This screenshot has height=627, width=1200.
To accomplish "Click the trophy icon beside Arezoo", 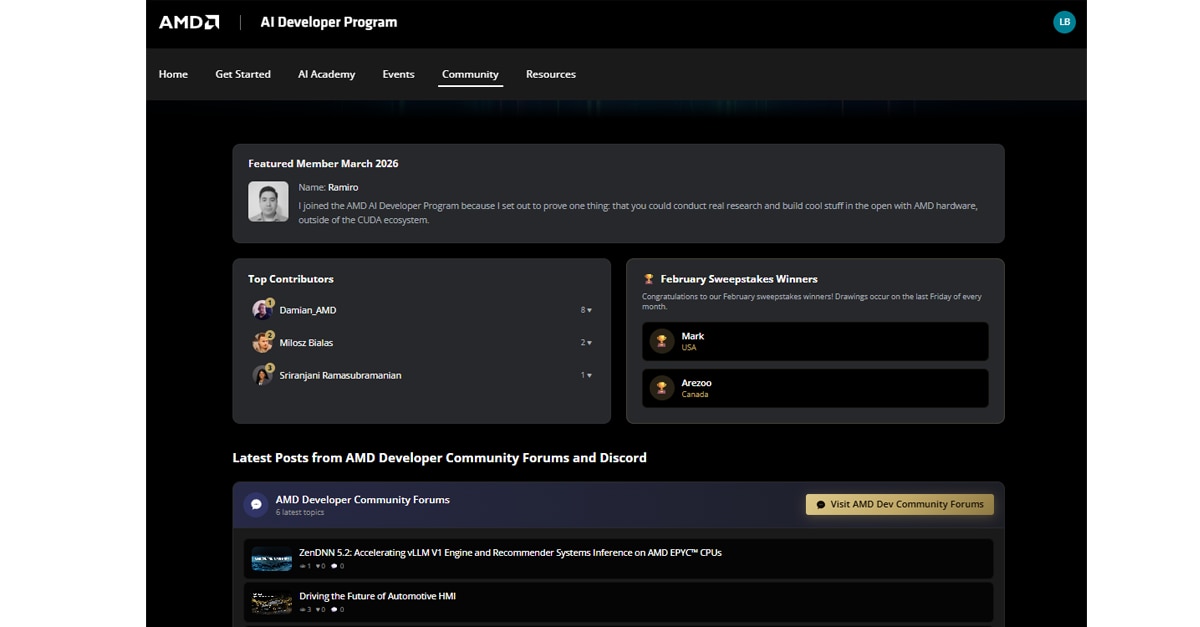I will (x=661, y=388).
